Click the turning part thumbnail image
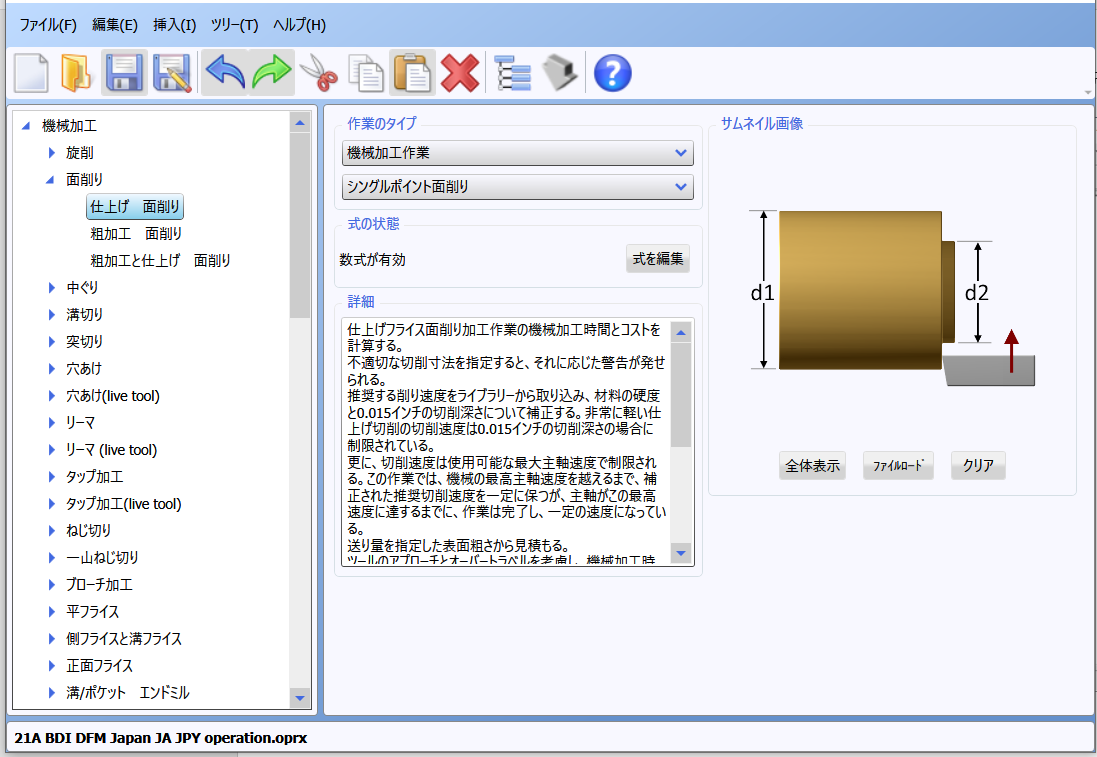The width and height of the screenshot is (1097, 757). (892, 297)
